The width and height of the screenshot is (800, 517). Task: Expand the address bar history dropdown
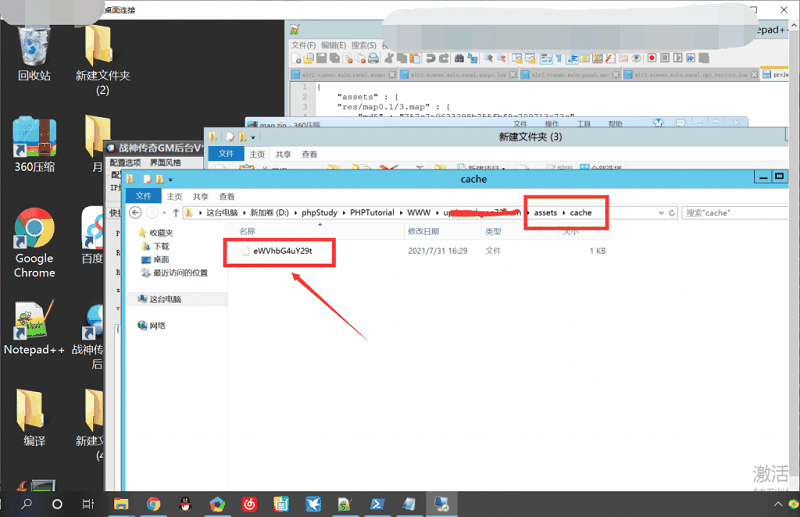tap(661, 213)
